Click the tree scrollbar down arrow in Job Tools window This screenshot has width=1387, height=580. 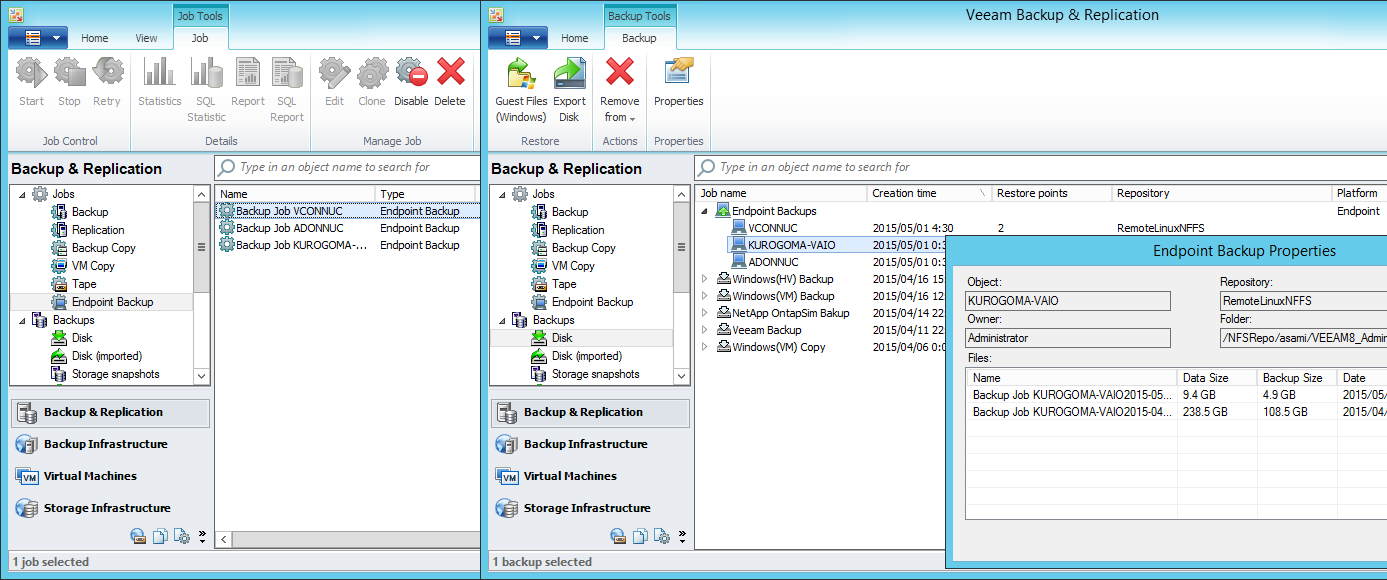tap(201, 376)
